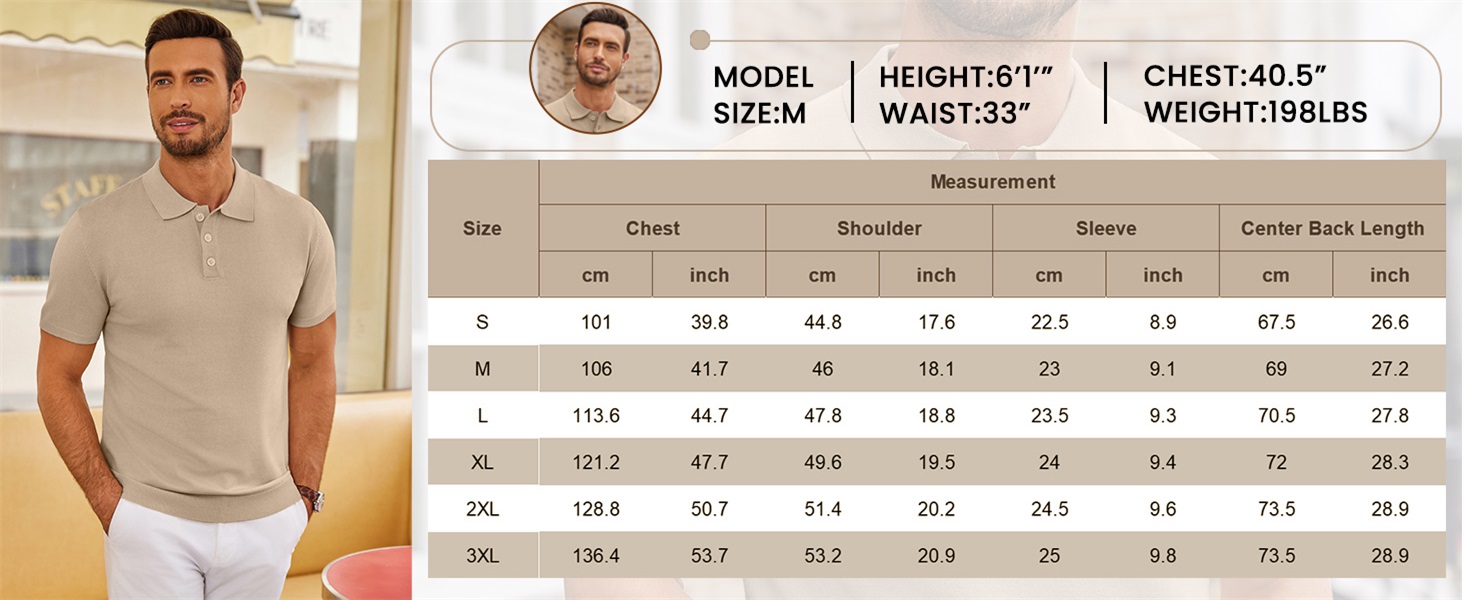The width and height of the screenshot is (1464, 600).
Task: Select the M size row label
Action: [482, 369]
